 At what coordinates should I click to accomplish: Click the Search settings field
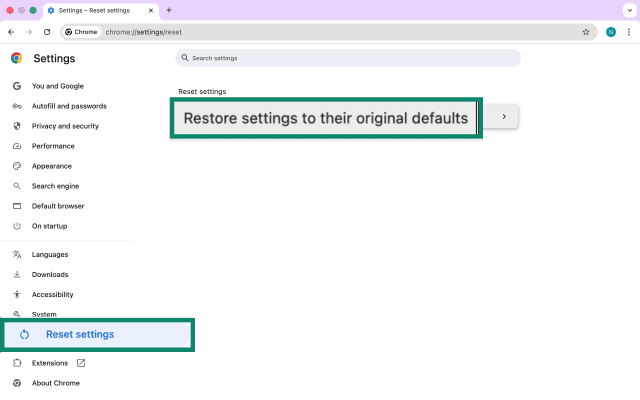(348, 58)
